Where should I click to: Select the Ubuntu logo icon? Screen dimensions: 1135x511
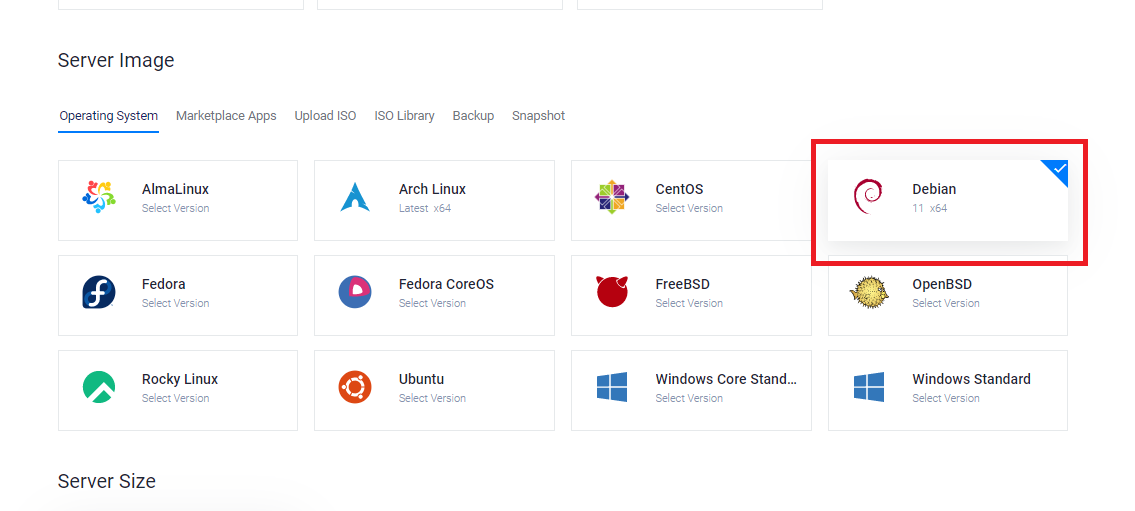click(x=355, y=387)
